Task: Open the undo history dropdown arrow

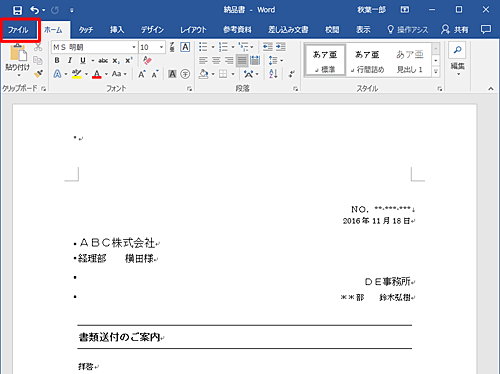Action: [x=44, y=10]
